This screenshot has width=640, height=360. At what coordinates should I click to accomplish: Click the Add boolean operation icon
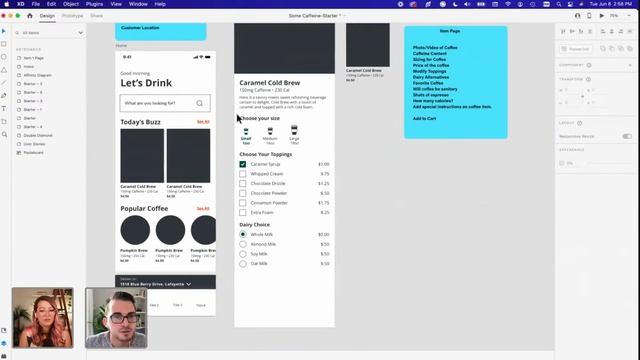(x=603, y=49)
